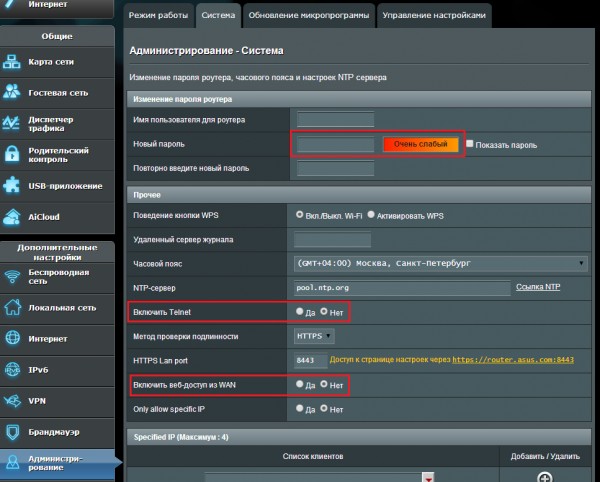Screen dimensions: 600x482
Task: Select Да for веб-доступ из WAN
Action: (x=300, y=384)
